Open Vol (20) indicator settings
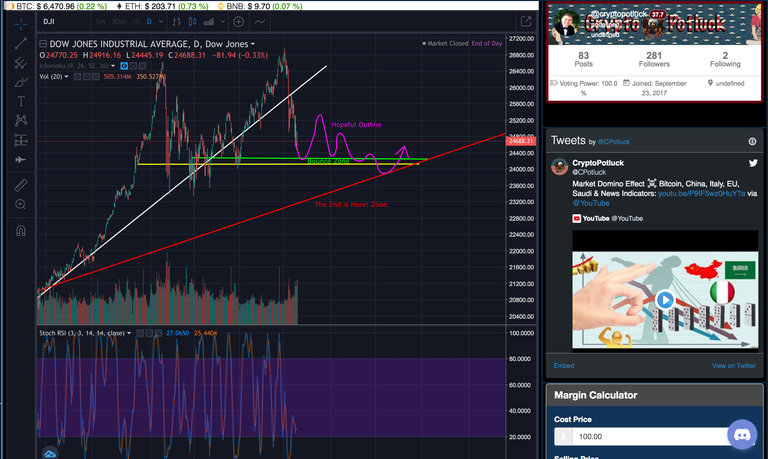 87,76
